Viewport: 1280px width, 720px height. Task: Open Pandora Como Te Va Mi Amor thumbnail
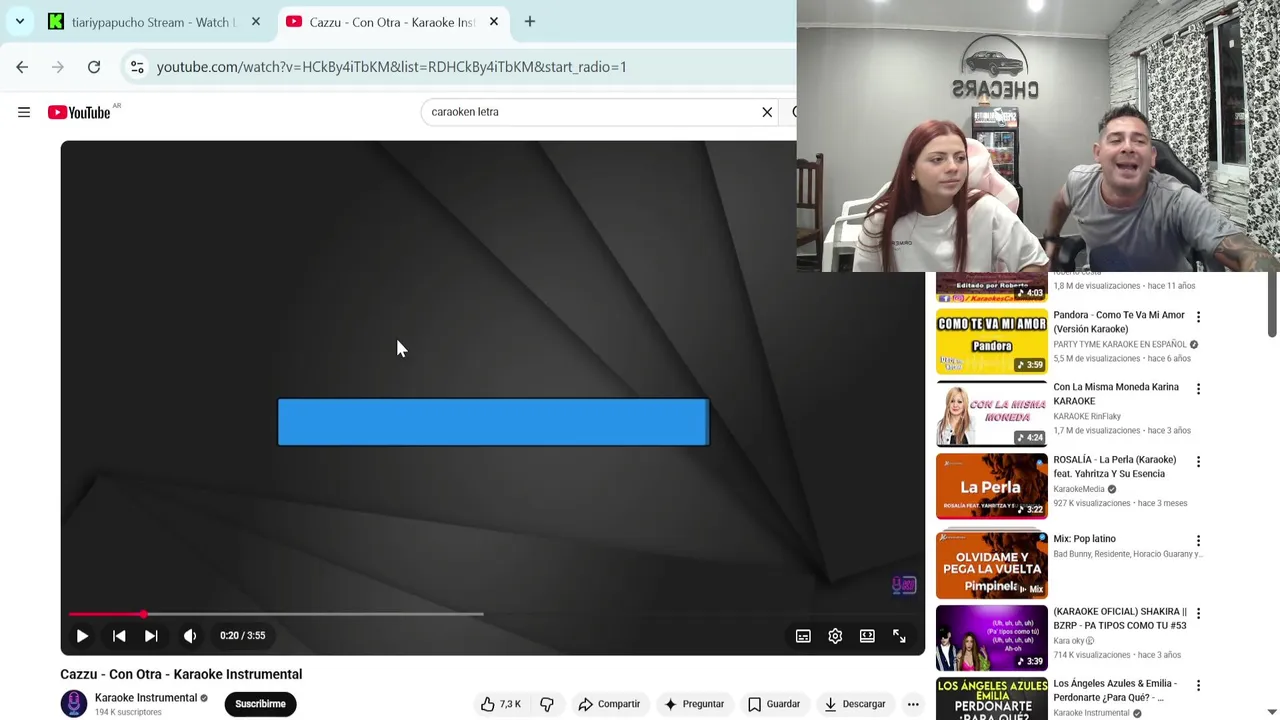pyautogui.click(x=992, y=342)
